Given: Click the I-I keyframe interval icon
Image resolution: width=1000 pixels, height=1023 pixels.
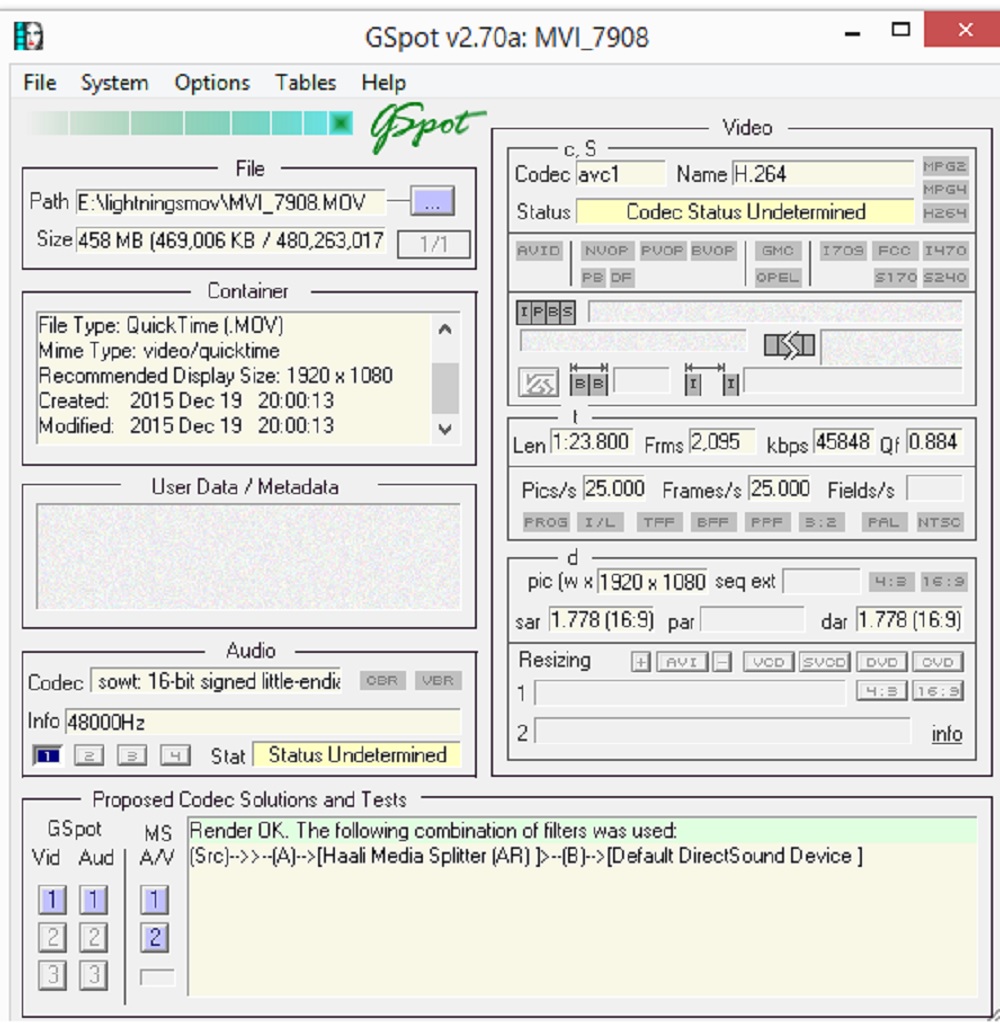Looking at the screenshot, I should [x=712, y=380].
